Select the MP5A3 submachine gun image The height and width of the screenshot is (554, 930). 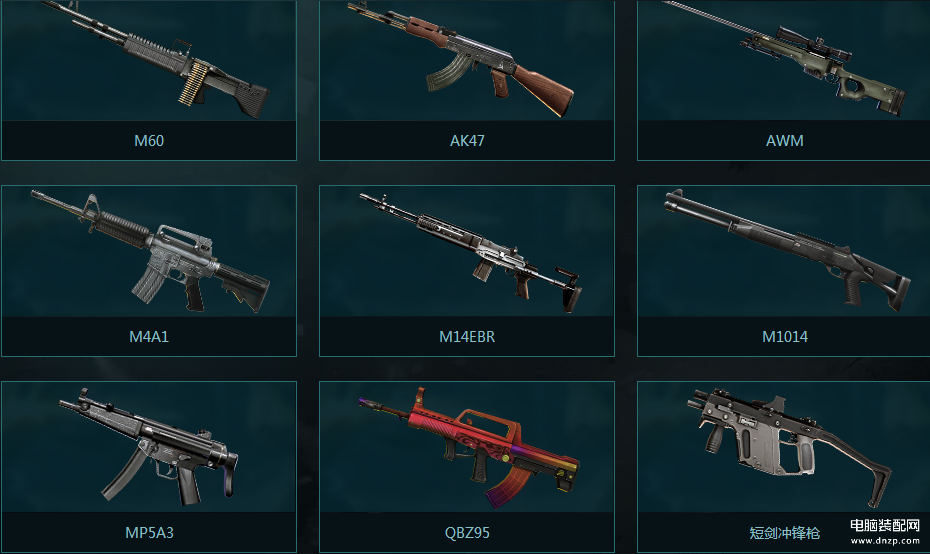pyautogui.click(x=148, y=446)
